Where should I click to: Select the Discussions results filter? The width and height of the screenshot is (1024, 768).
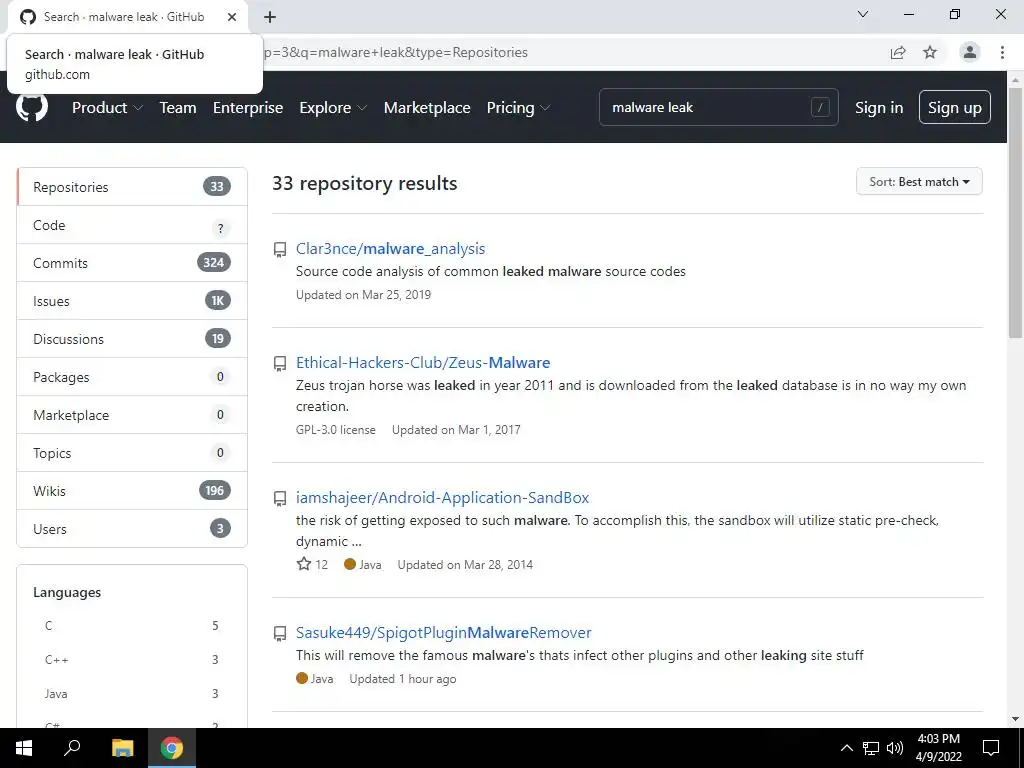coord(132,338)
